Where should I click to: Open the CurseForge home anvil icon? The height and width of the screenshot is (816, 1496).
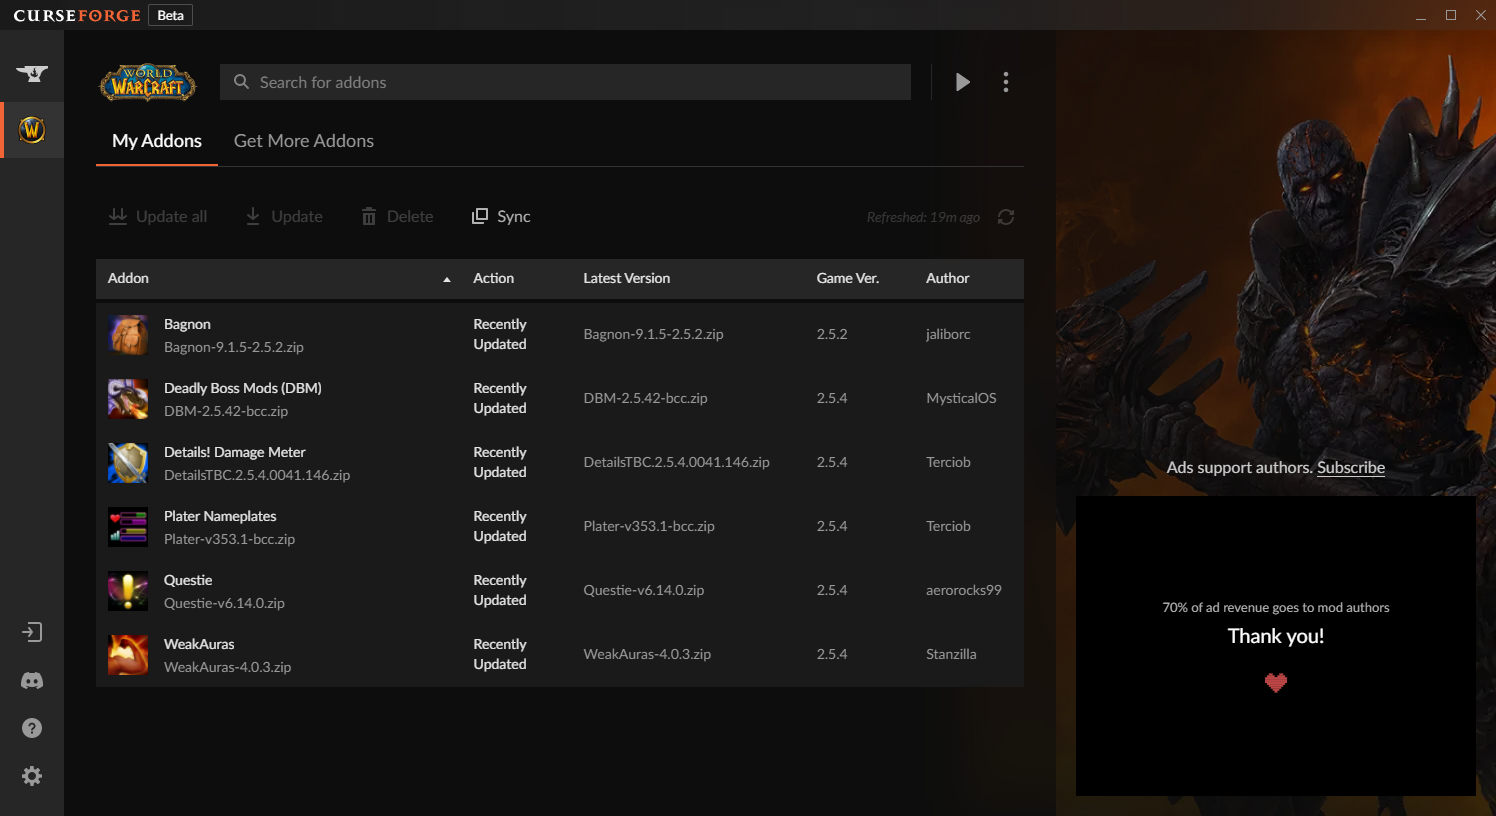[32, 73]
